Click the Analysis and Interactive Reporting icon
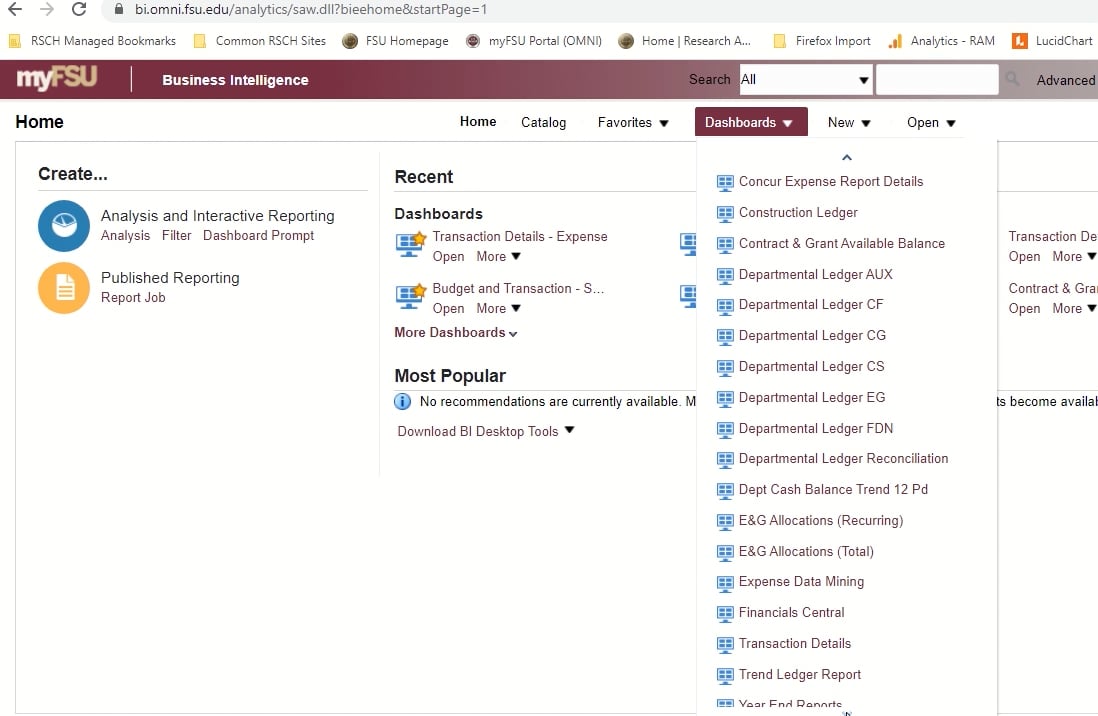Image resolution: width=1098 pixels, height=716 pixels. pyautogui.click(x=64, y=225)
